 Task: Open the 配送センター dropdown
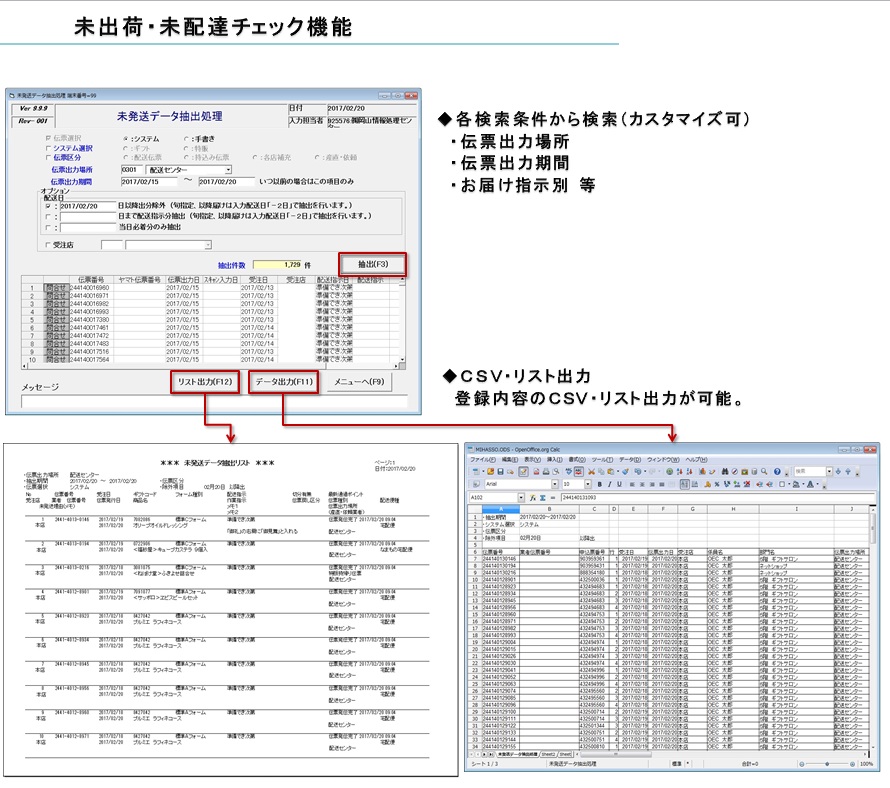[228, 170]
